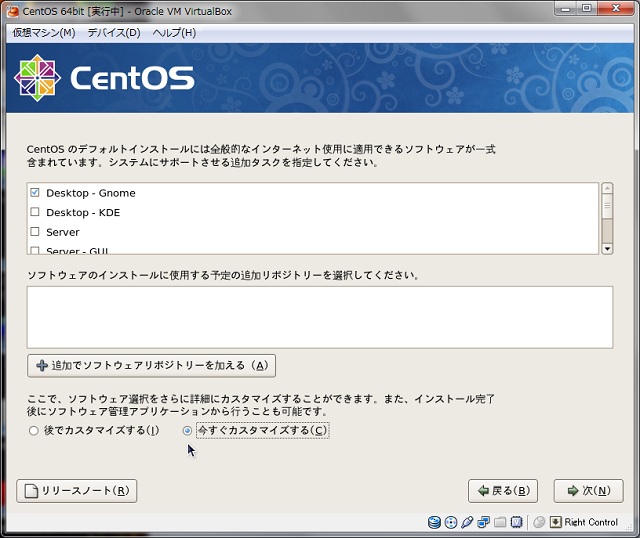Close the VirtualBox window

pyautogui.click(x=616, y=9)
